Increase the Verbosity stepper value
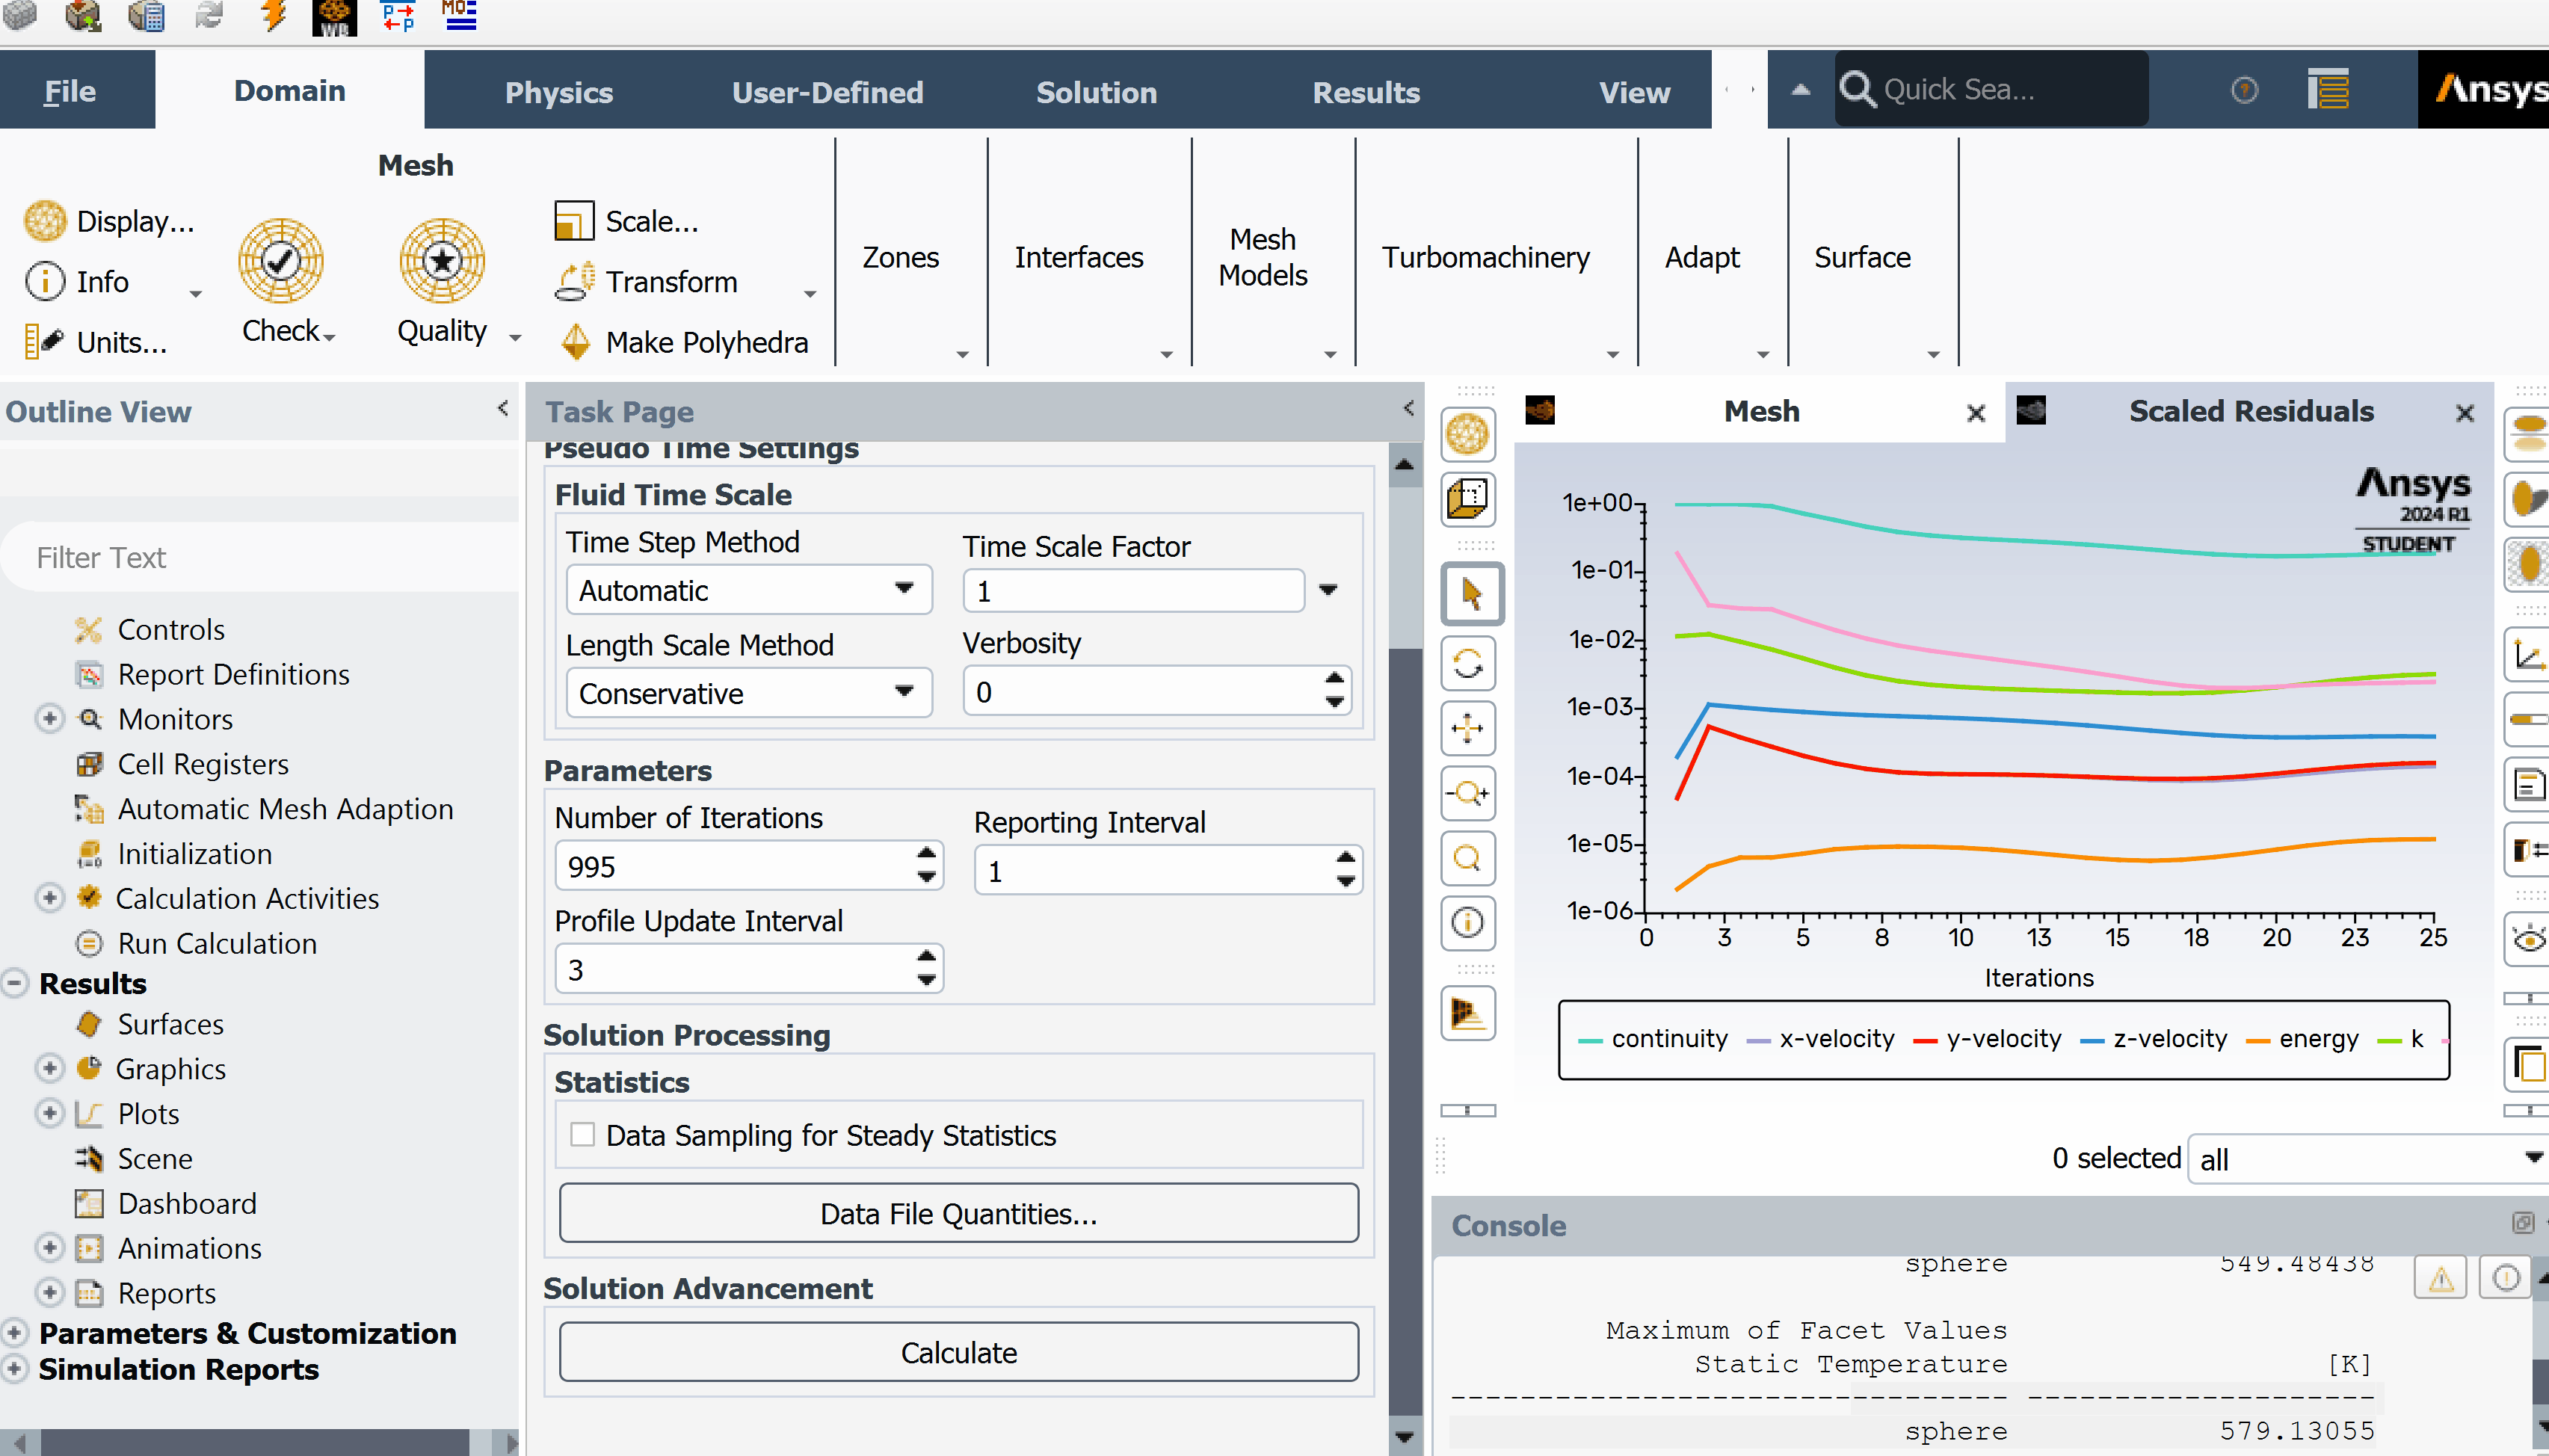Viewport: 2549px width, 1456px height. point(1334,679)
